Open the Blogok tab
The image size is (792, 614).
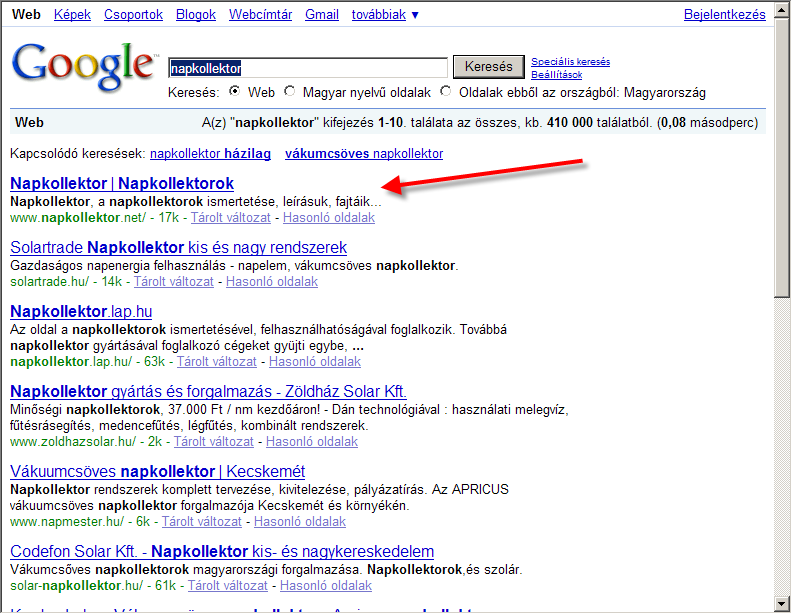click(195, 15)
